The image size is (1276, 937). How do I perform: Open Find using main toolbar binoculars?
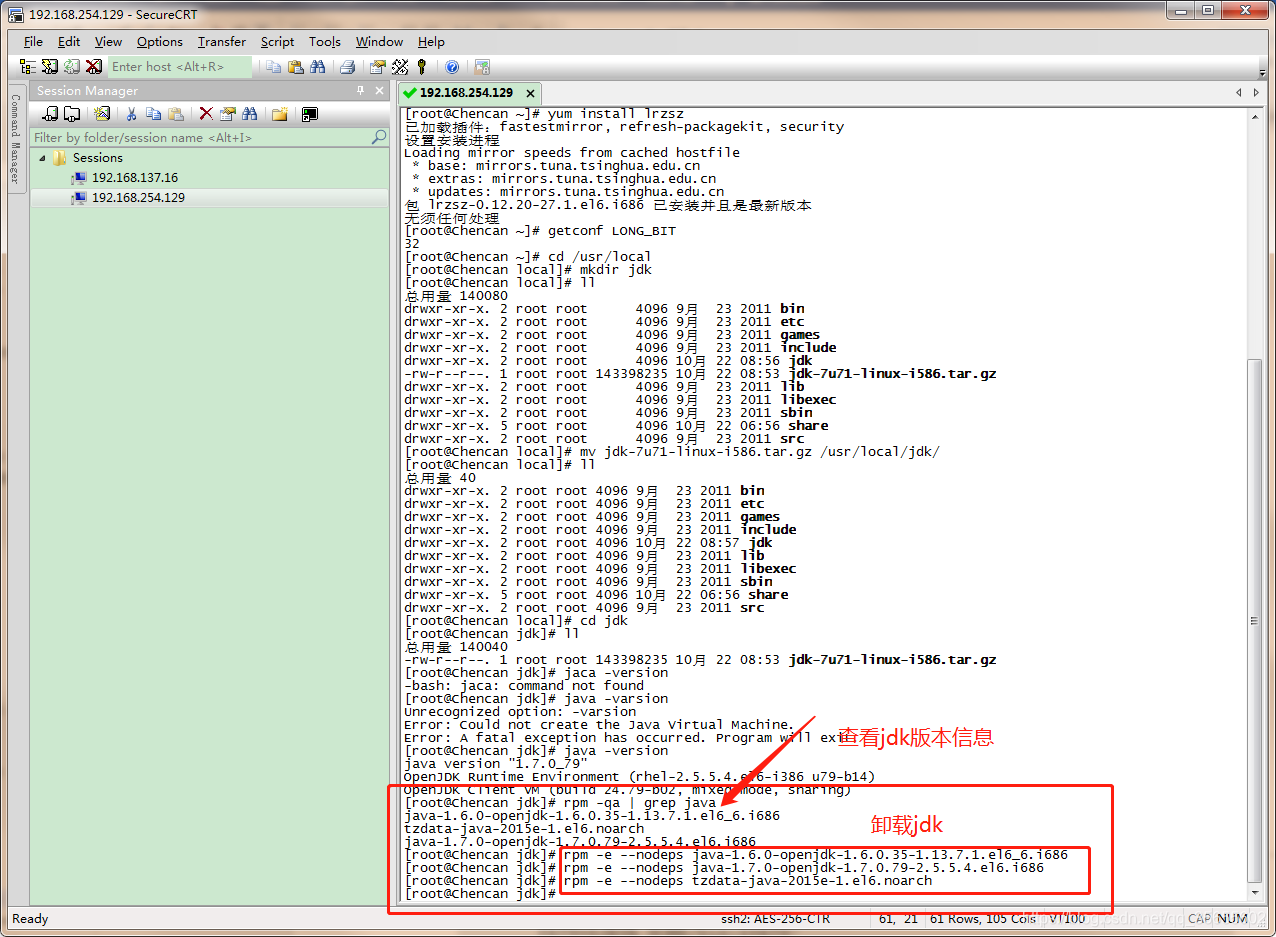[318, 67]
